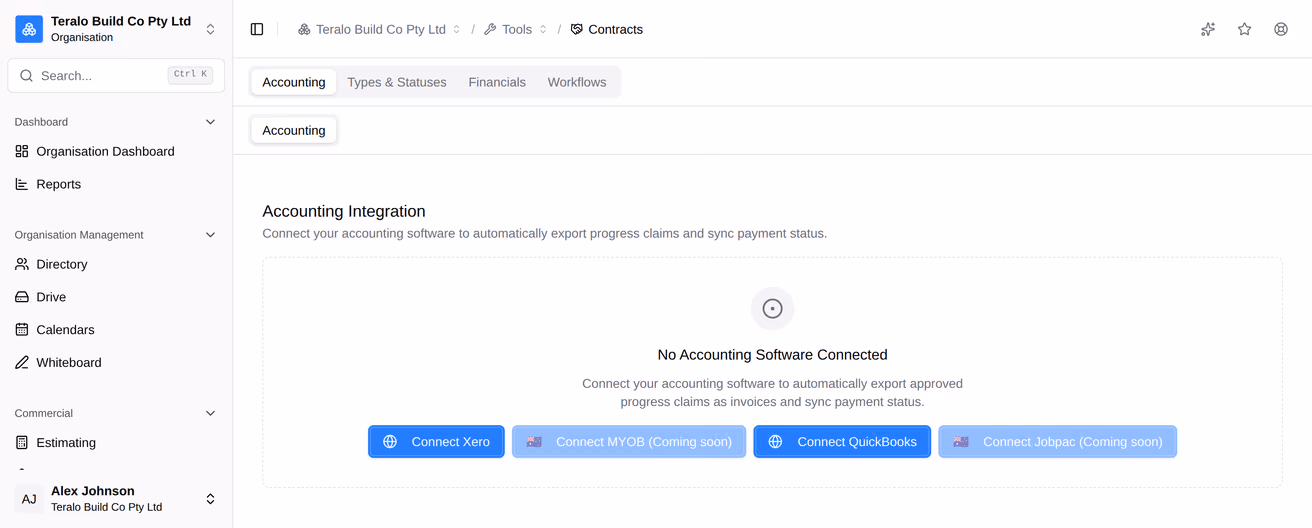Click the circular no-connection status icon
The height and width of the screenshot is (528, 1312).
pyautogui.click(x=772, y=309)
